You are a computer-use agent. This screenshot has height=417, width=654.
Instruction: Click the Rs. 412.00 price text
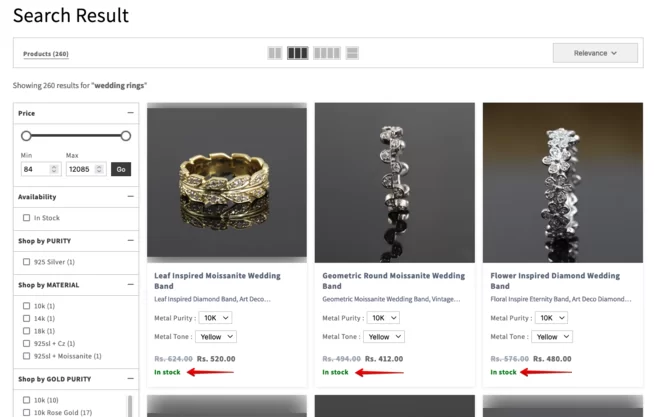click(384, 359)
